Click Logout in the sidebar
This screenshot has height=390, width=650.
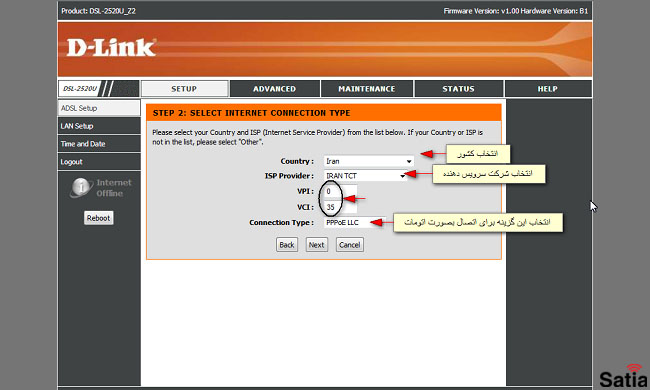(99, 162)
